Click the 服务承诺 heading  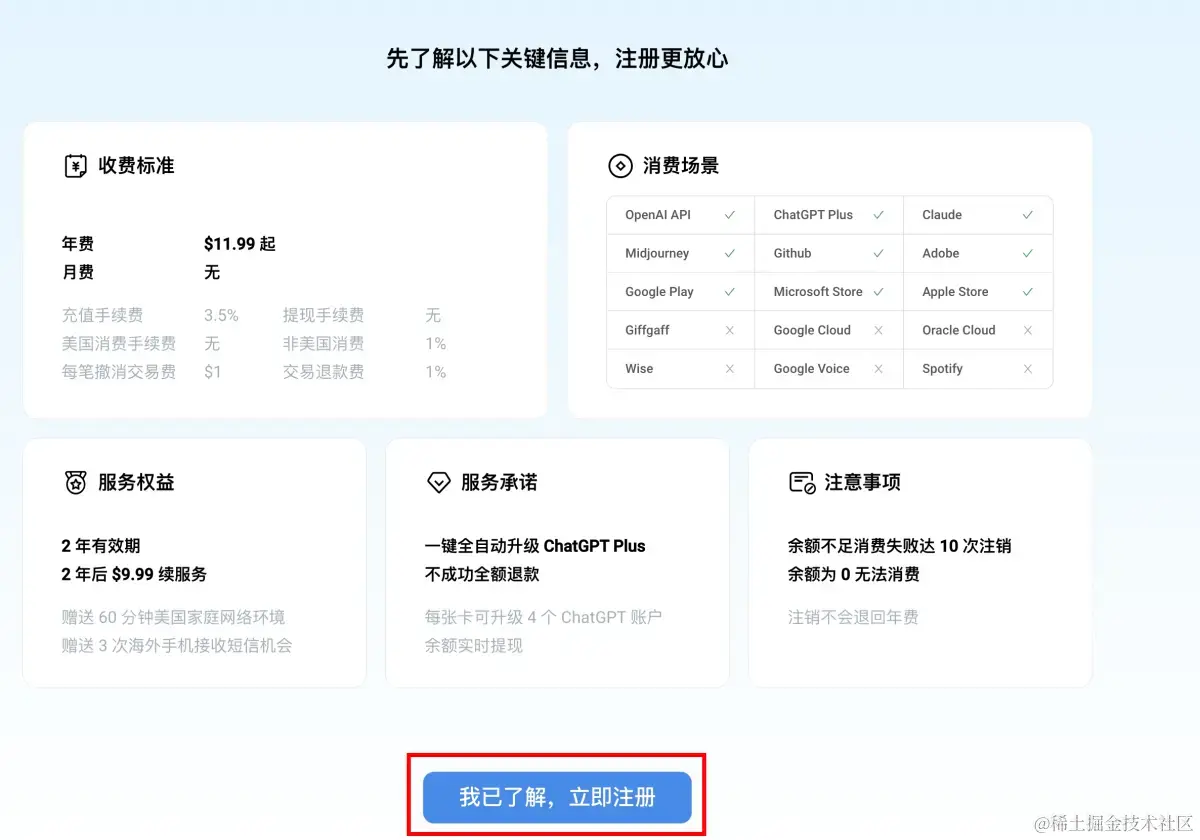[x=499, y=483]
